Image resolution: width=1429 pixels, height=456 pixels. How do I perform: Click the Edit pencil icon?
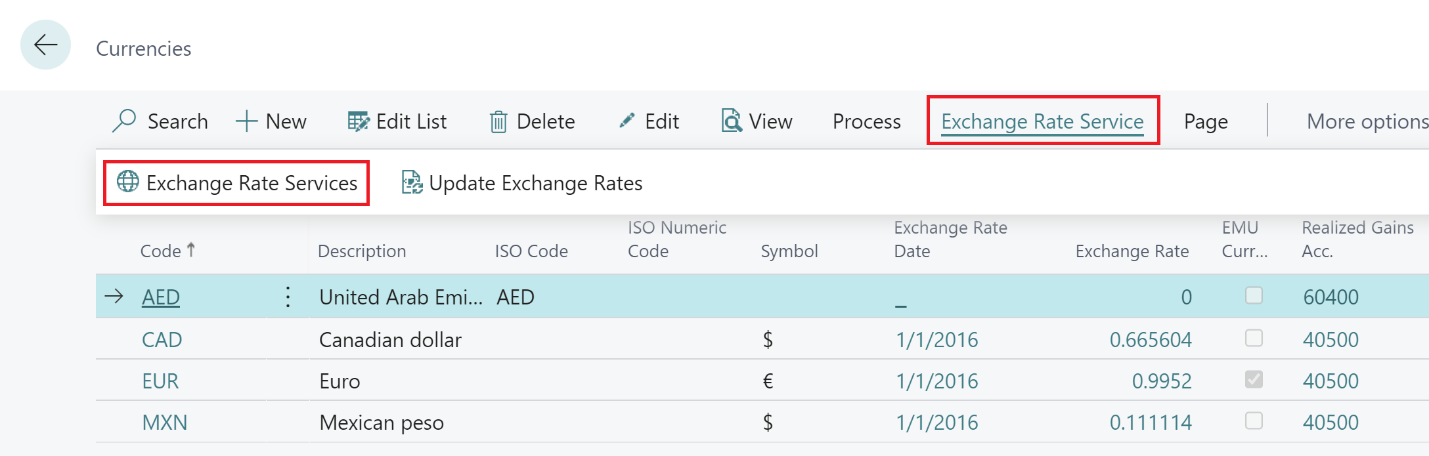click(627, 122)
